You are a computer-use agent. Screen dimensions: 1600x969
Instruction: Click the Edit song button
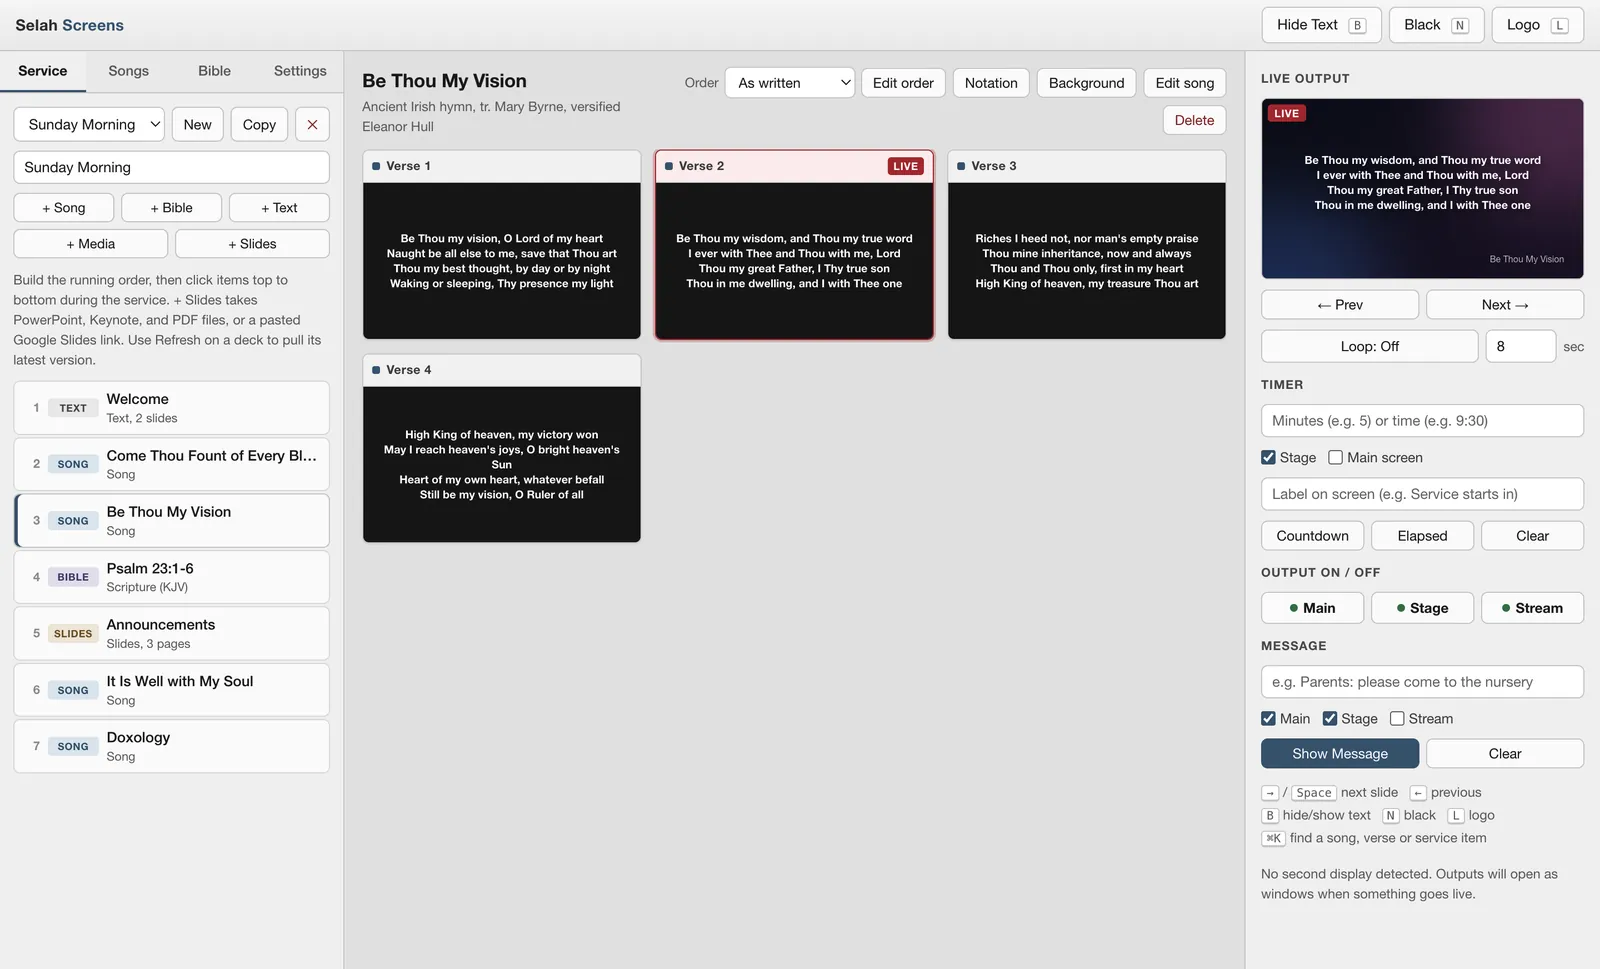click(x=1184, y=83)
